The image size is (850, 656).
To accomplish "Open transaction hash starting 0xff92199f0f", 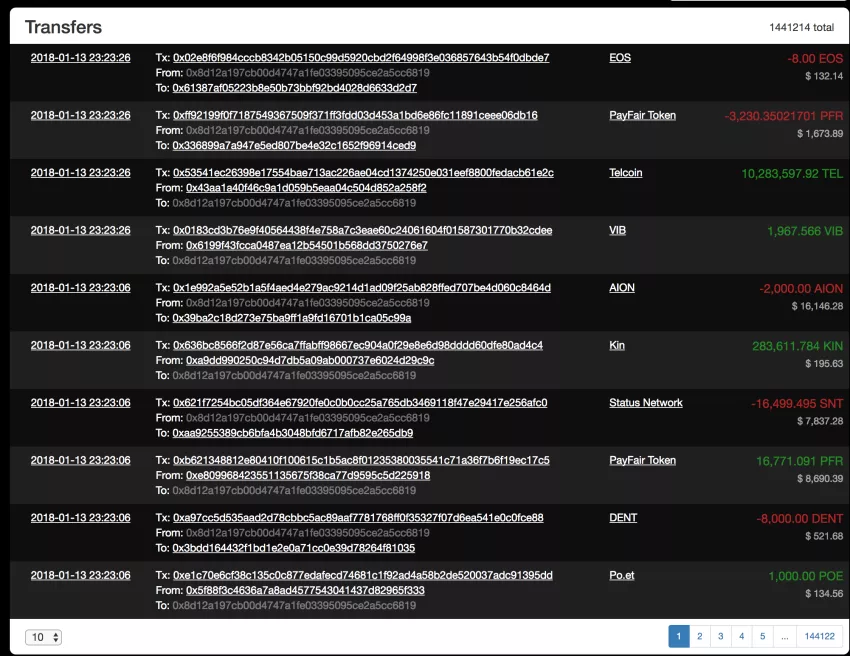I will pyautogui.click(x=355, y=115).
